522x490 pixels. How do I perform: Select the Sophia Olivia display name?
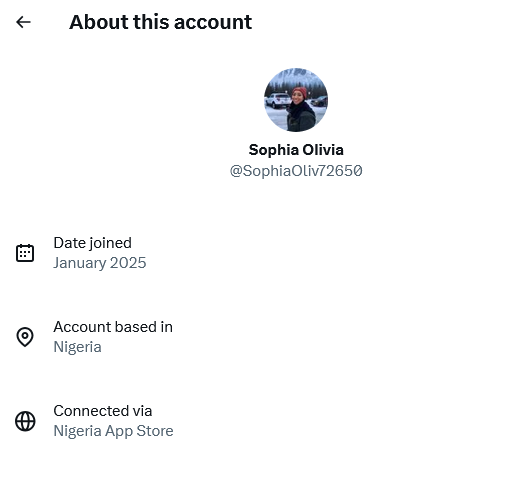point(296,150)
